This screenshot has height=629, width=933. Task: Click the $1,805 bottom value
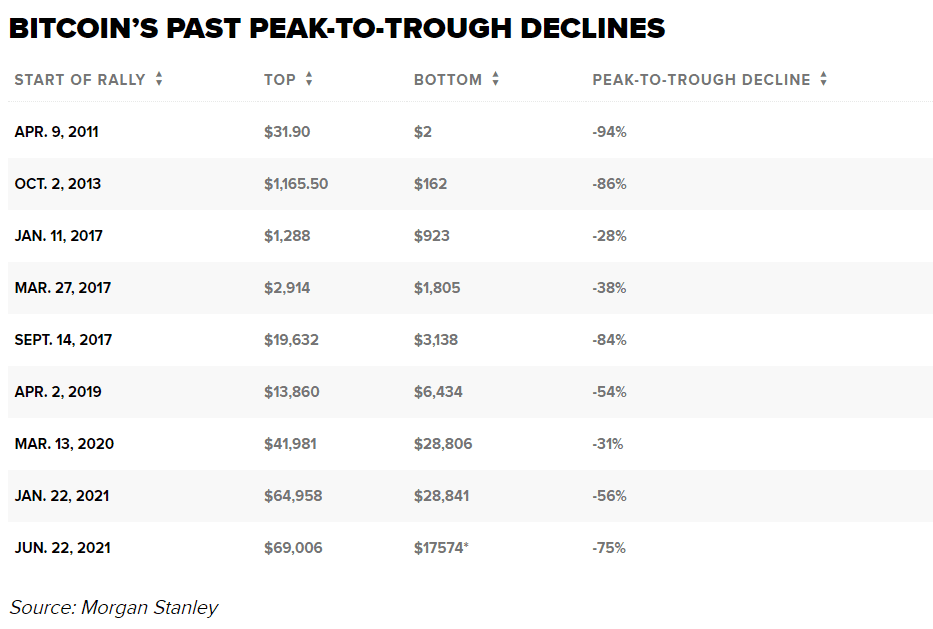[x=437, y=288]
